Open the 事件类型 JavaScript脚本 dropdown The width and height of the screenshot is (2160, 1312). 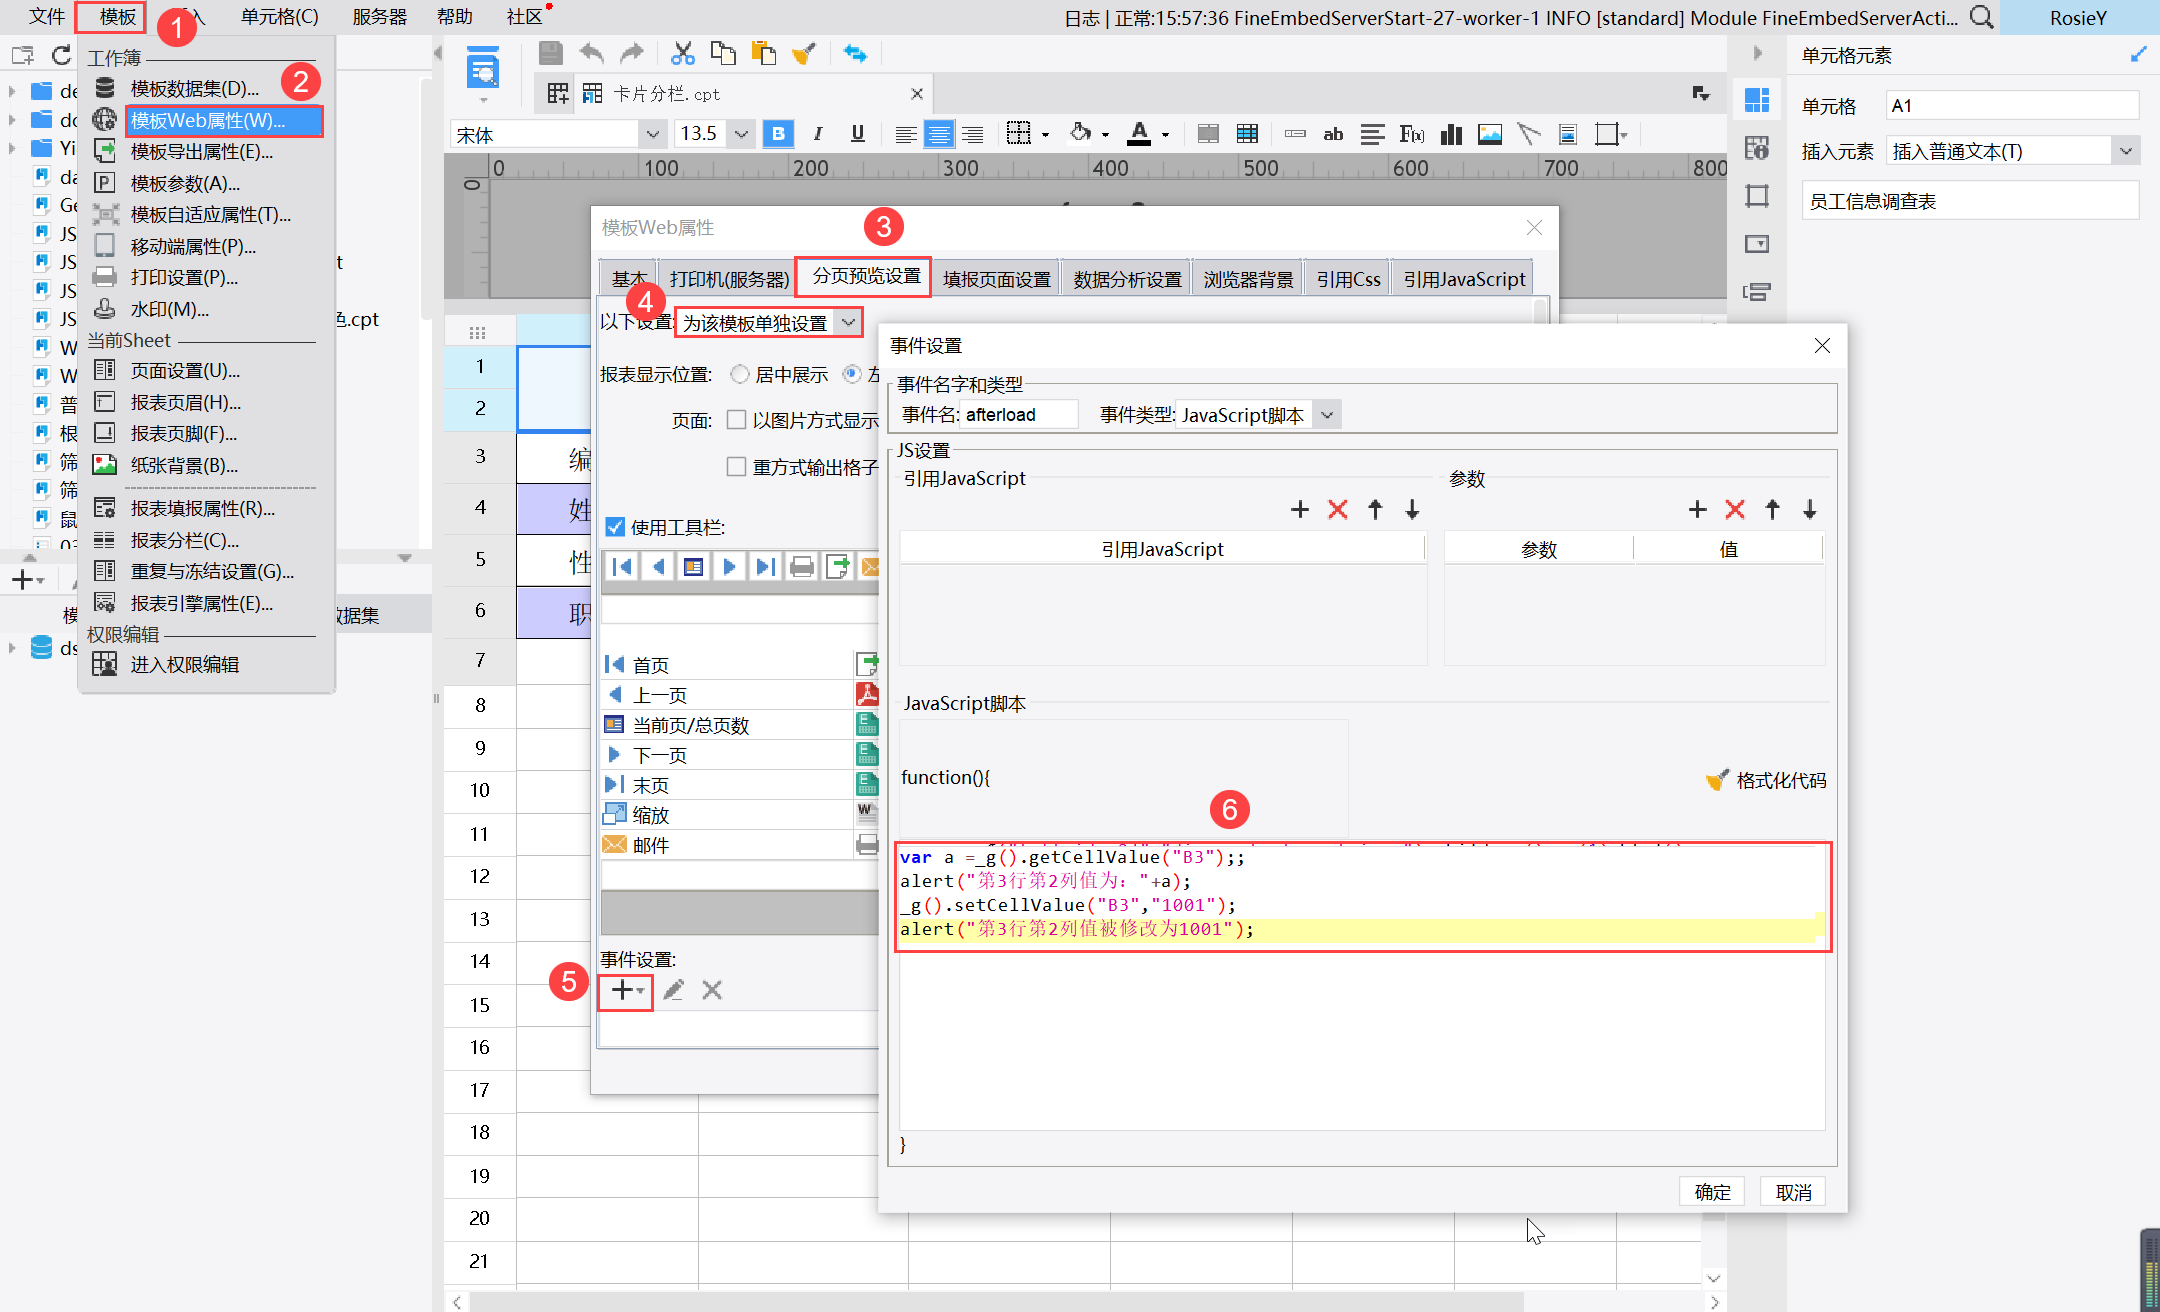pos(1327,415)
